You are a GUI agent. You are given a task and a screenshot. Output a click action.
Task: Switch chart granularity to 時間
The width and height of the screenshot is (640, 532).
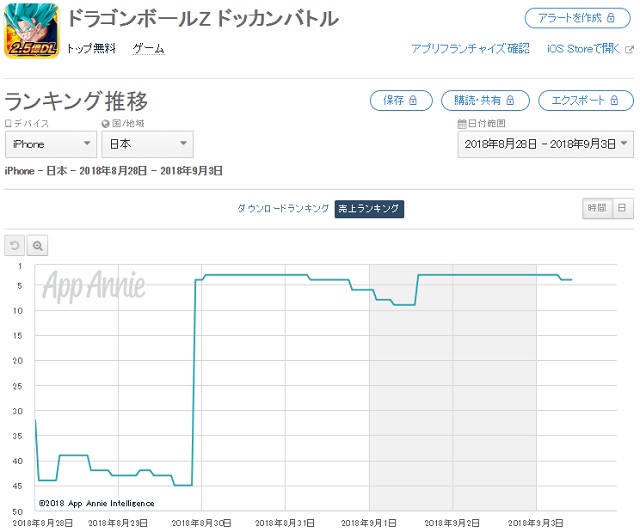click(x=596, y=208)
